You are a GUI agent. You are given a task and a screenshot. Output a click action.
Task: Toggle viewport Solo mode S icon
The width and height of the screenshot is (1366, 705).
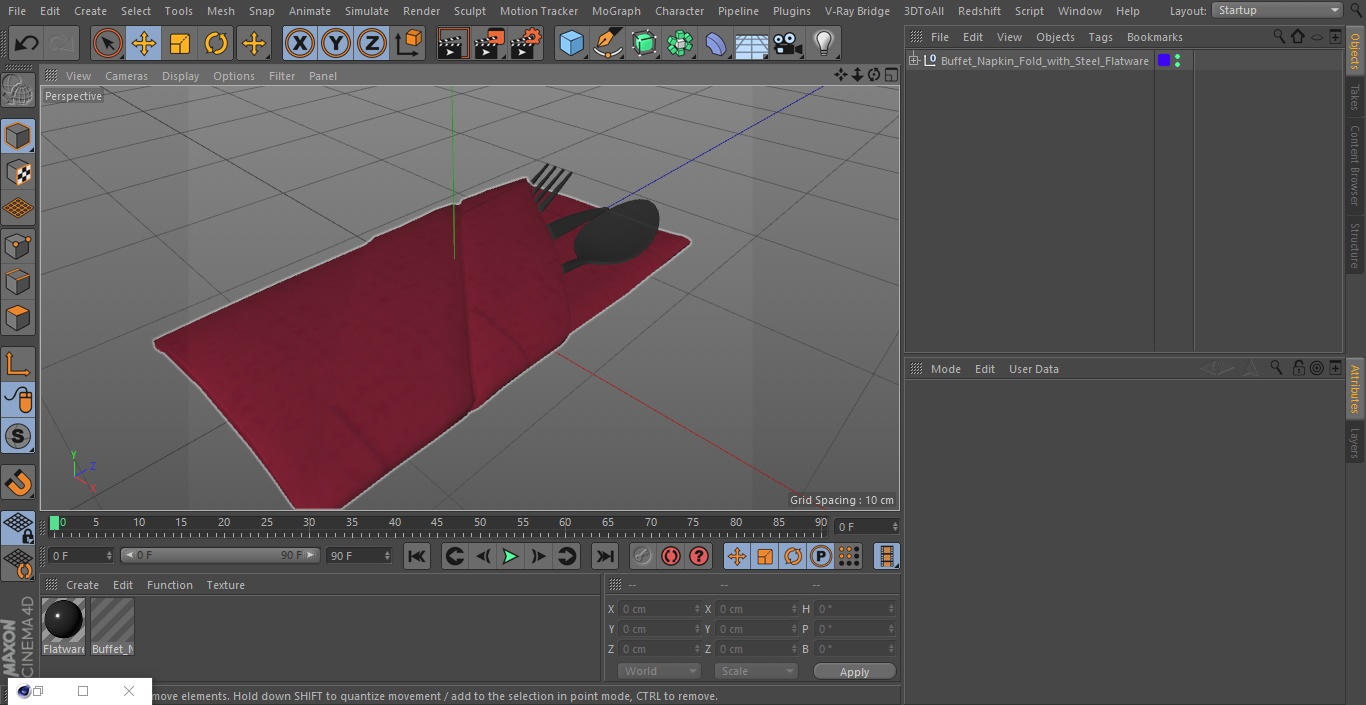(x=19, y=436)
